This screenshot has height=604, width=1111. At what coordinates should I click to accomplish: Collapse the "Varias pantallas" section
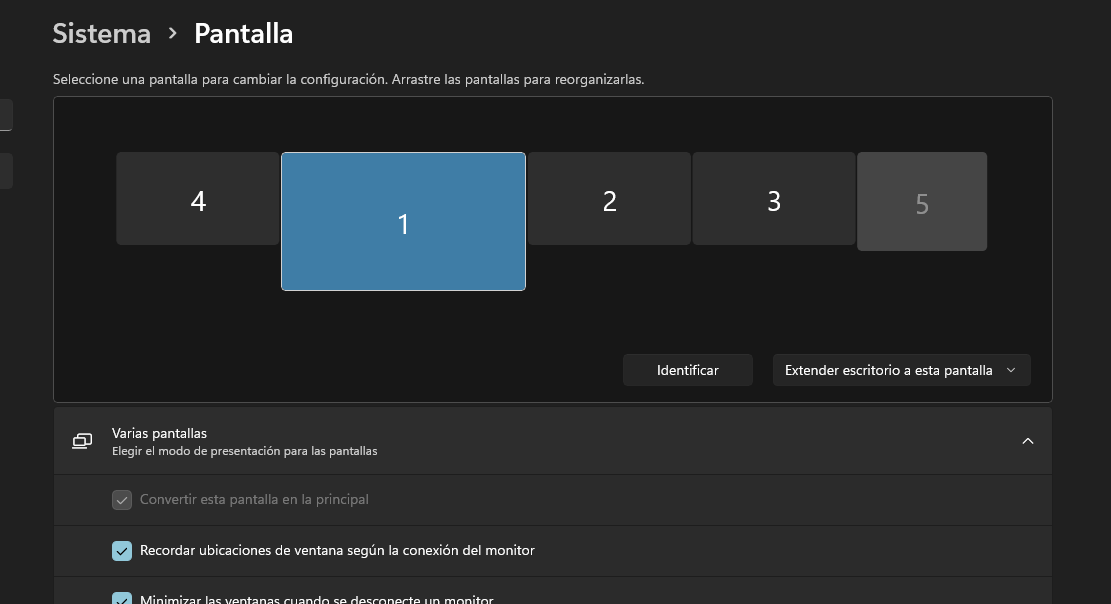tap(1028, 441)
